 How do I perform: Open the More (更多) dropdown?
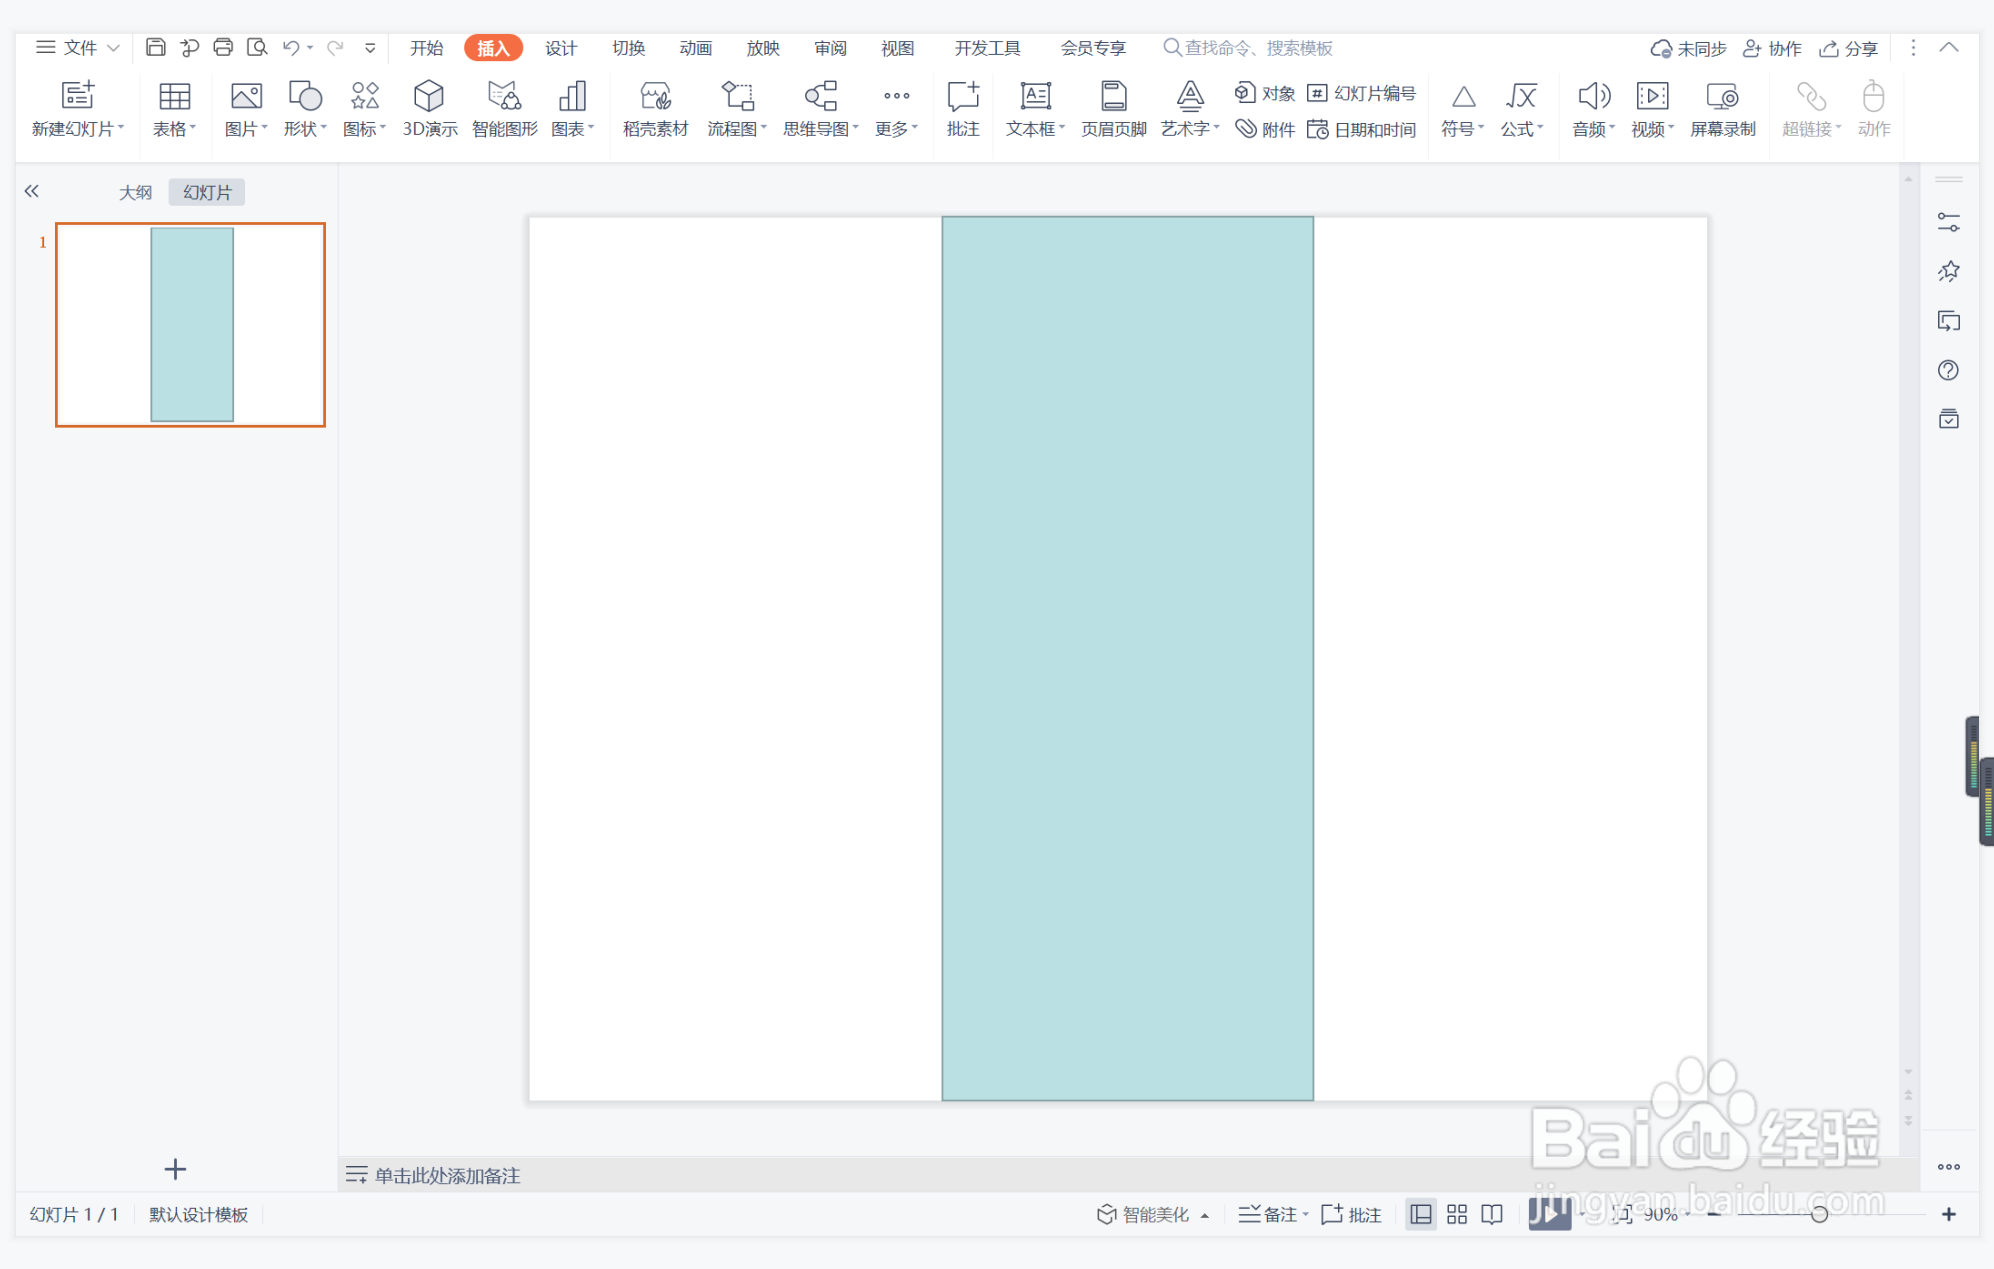[x=896, y=109]
